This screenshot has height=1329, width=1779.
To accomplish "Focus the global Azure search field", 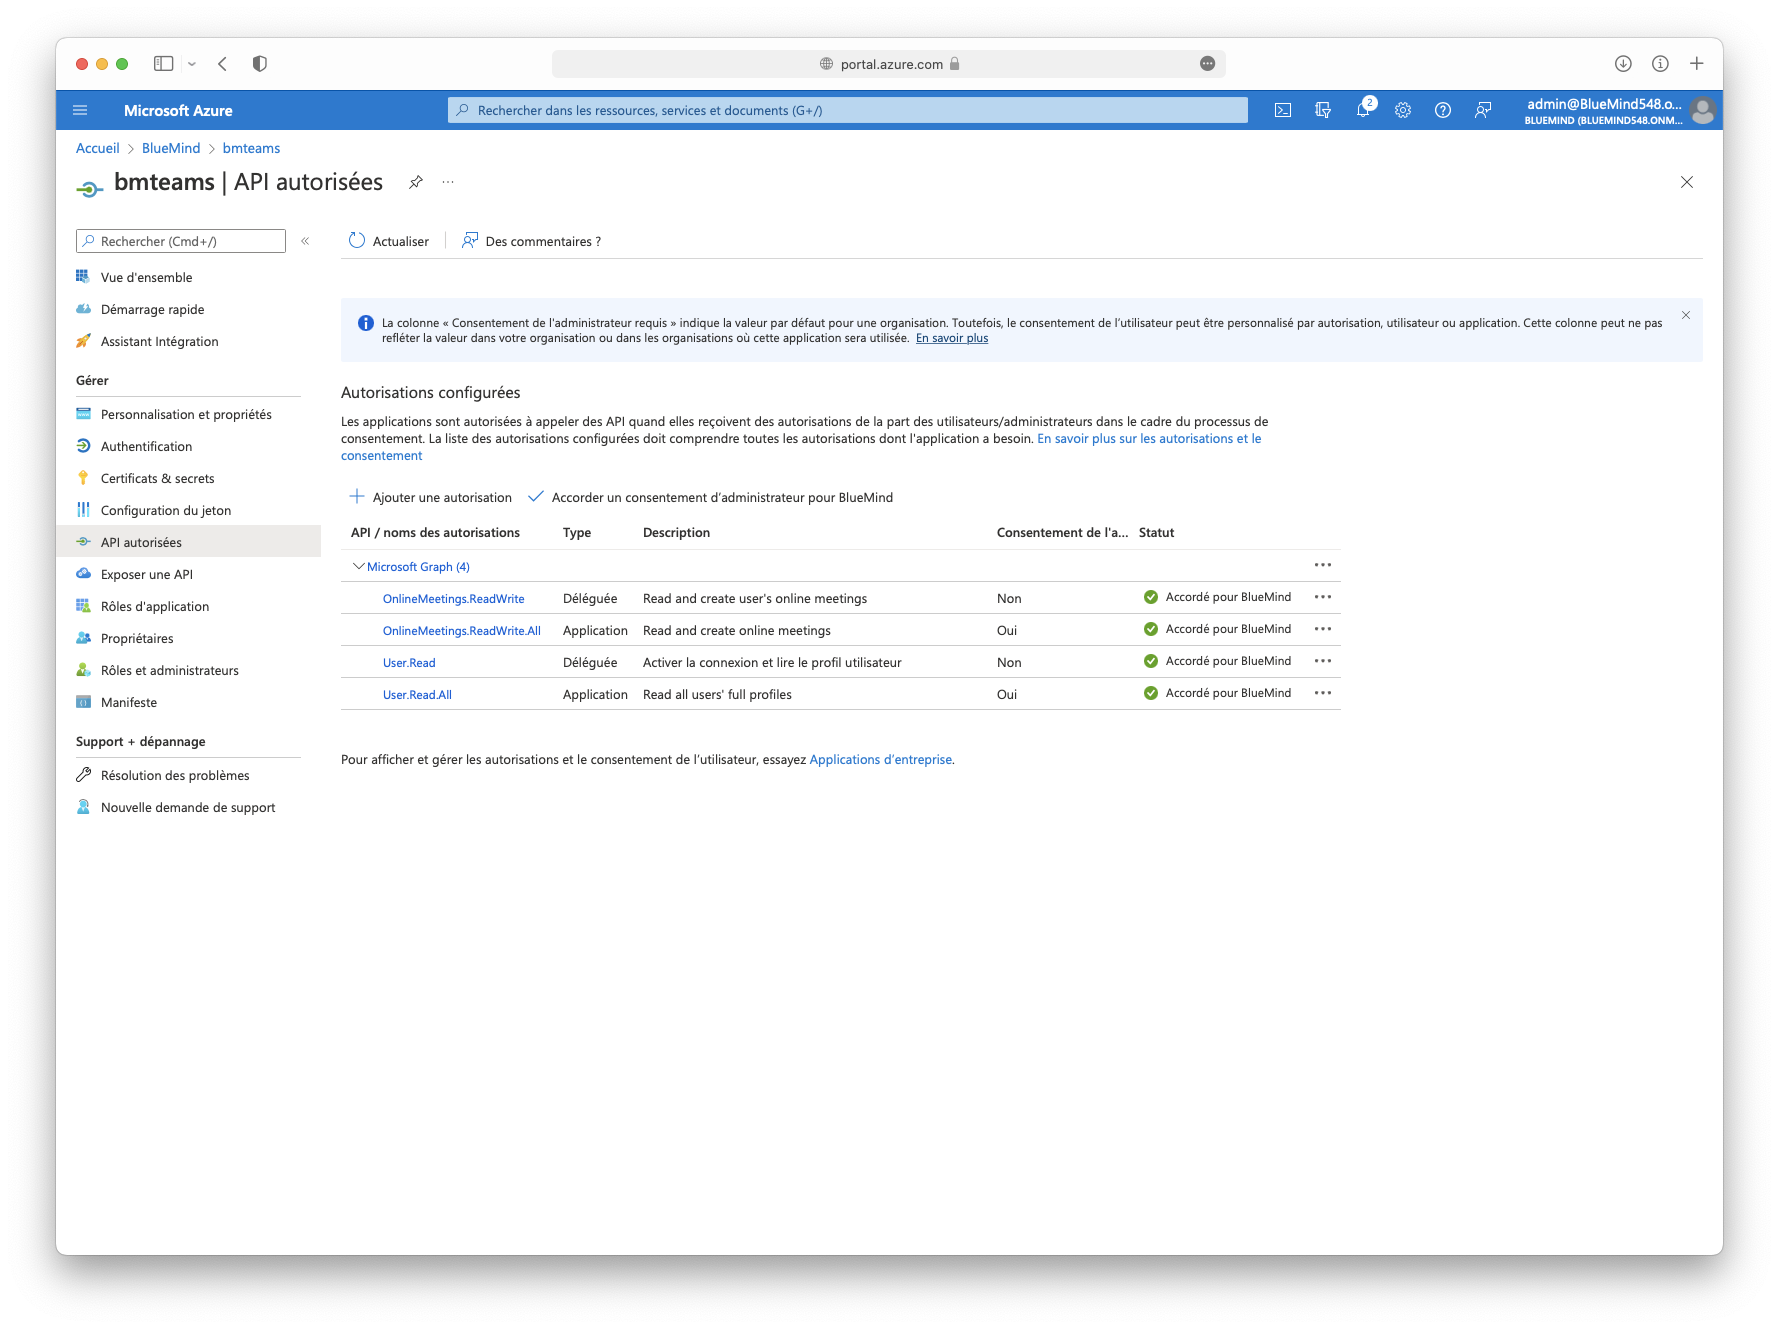I will click(848, 111).
